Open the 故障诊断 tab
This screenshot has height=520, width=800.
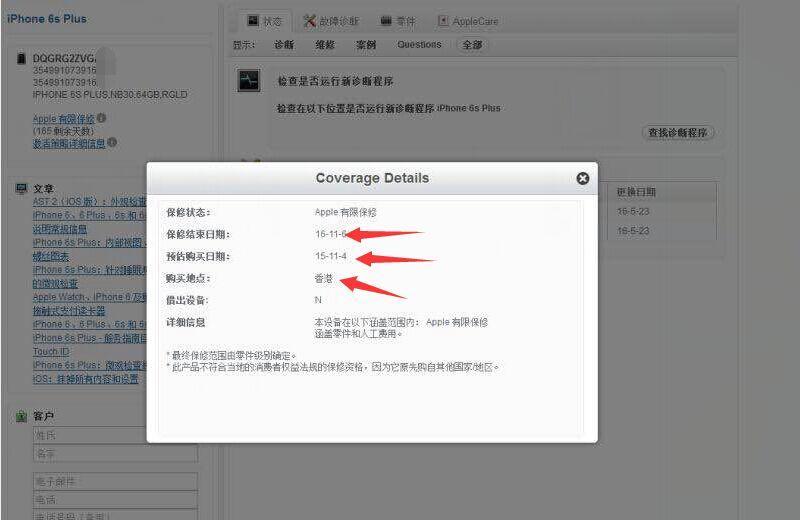[331, 21]
